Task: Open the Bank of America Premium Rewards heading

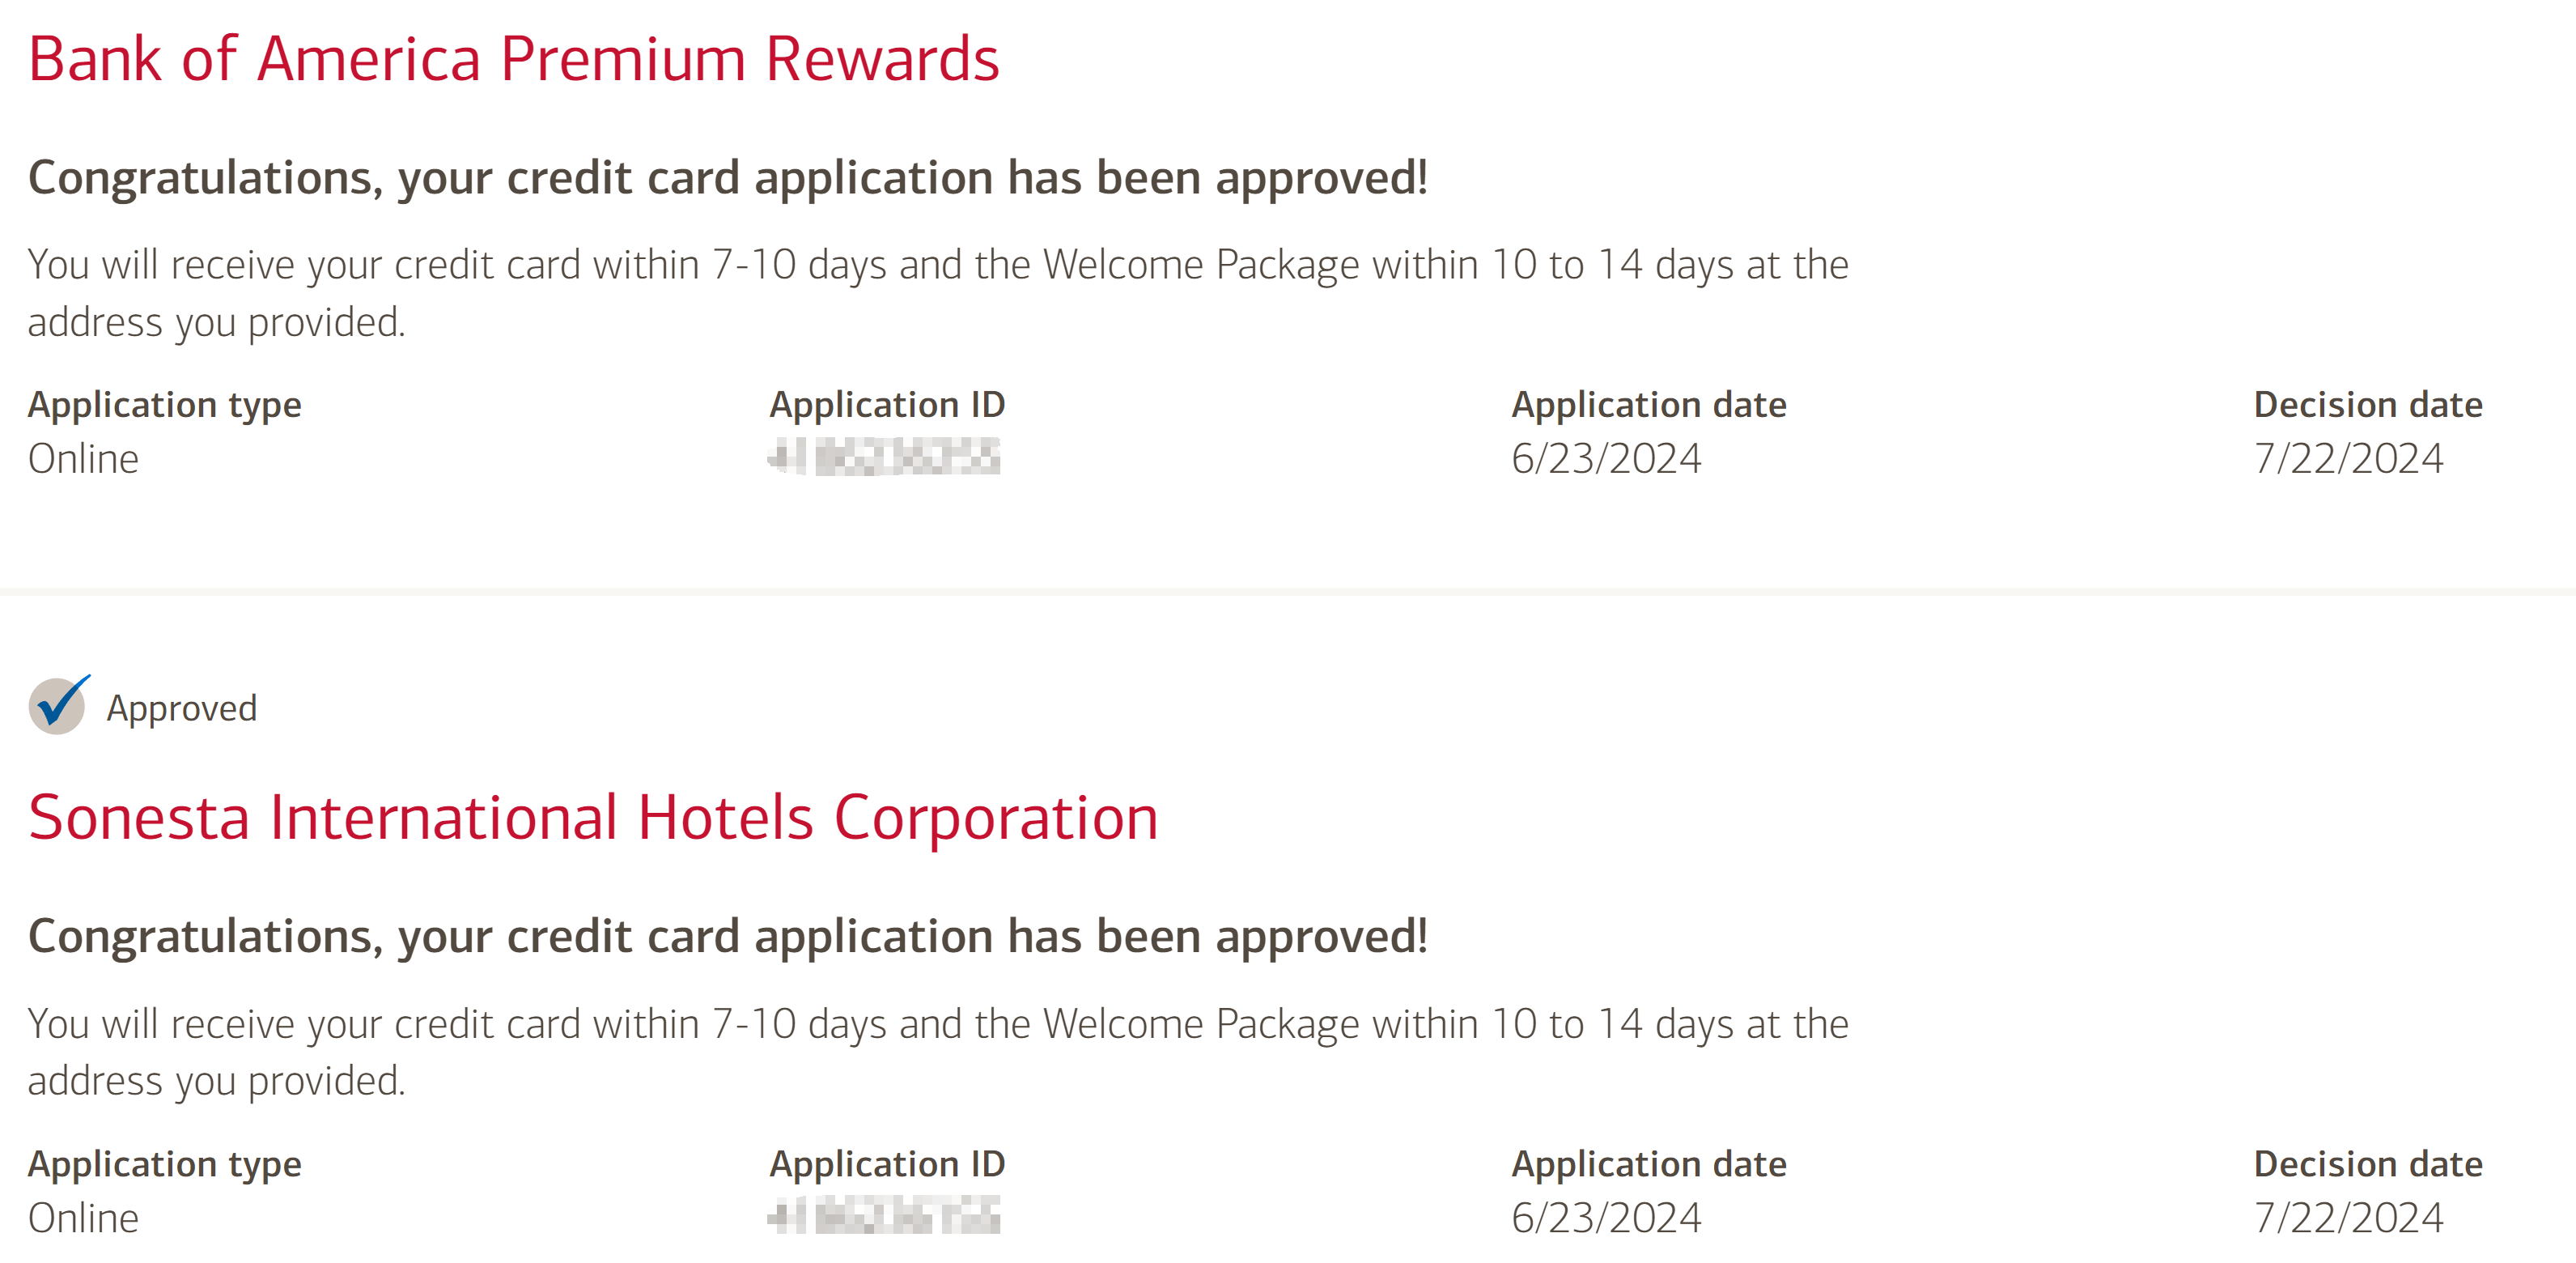Action: [x=513, y=59]
